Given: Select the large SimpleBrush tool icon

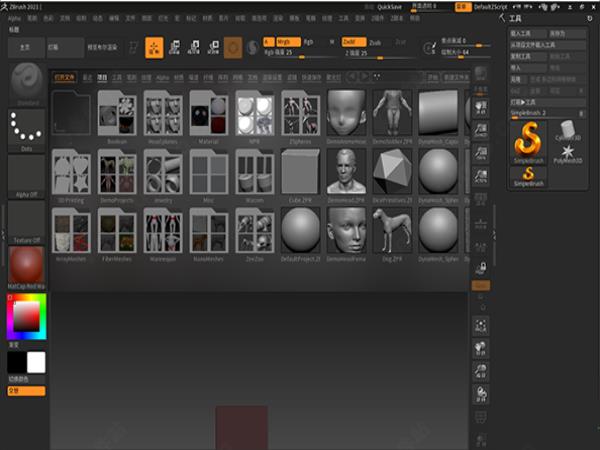Looking at the screenshot, I should (x=528, y=143).
